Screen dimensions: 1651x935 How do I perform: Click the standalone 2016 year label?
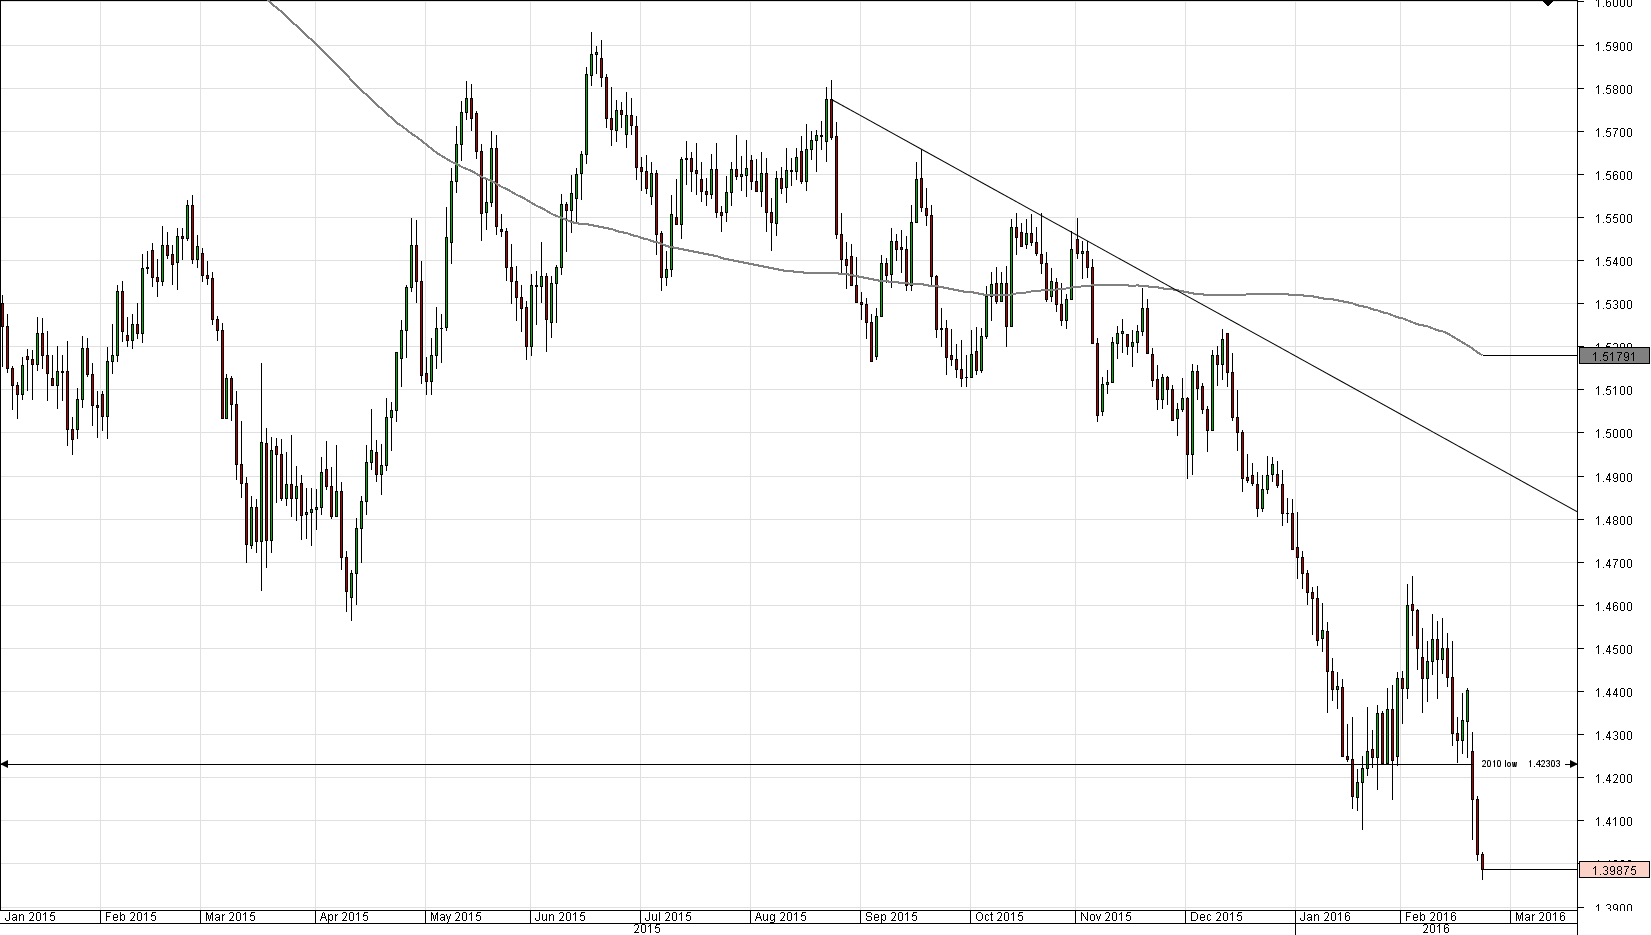tap(1436, 929)
